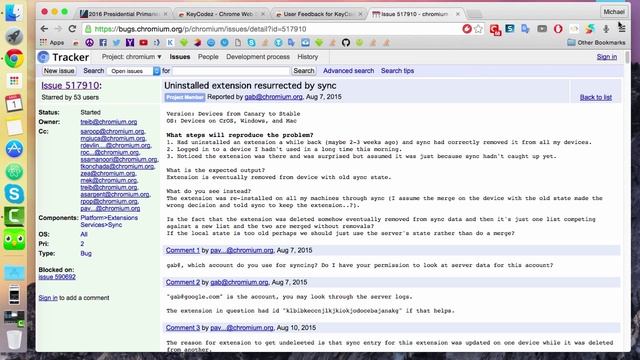Screen dimensions: 640x360
Task: Bookmark this page with the star icon
Action: coord(478,29)
